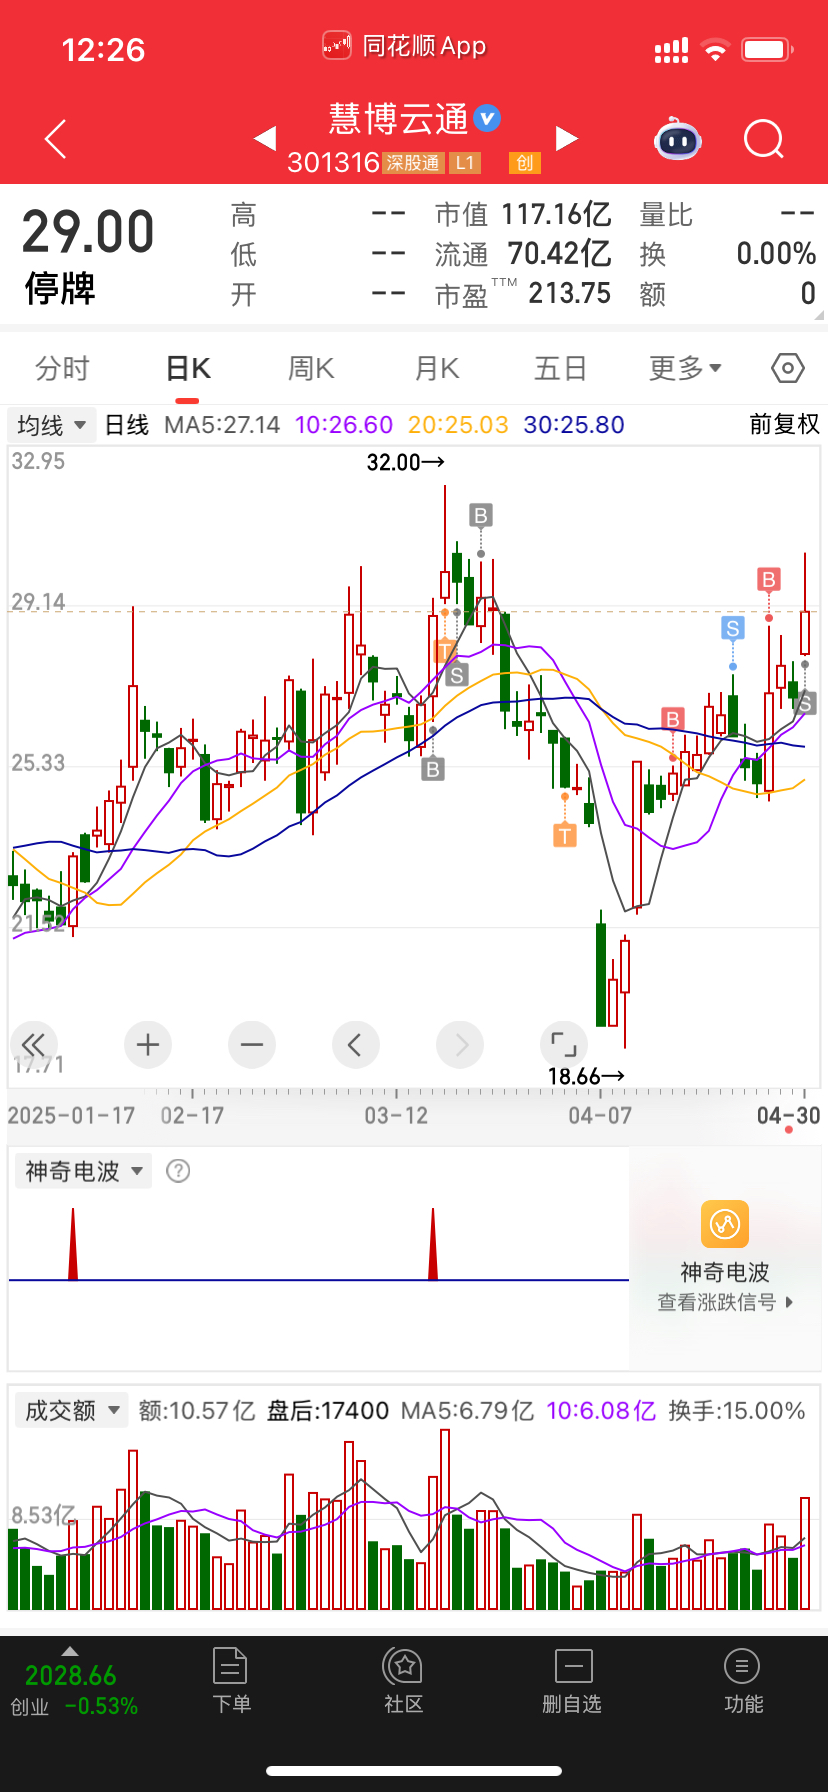Viewport: 828px width, 1792px height.
Task: Tap the 04-30 date on the axis
Action: point(788,1116)
